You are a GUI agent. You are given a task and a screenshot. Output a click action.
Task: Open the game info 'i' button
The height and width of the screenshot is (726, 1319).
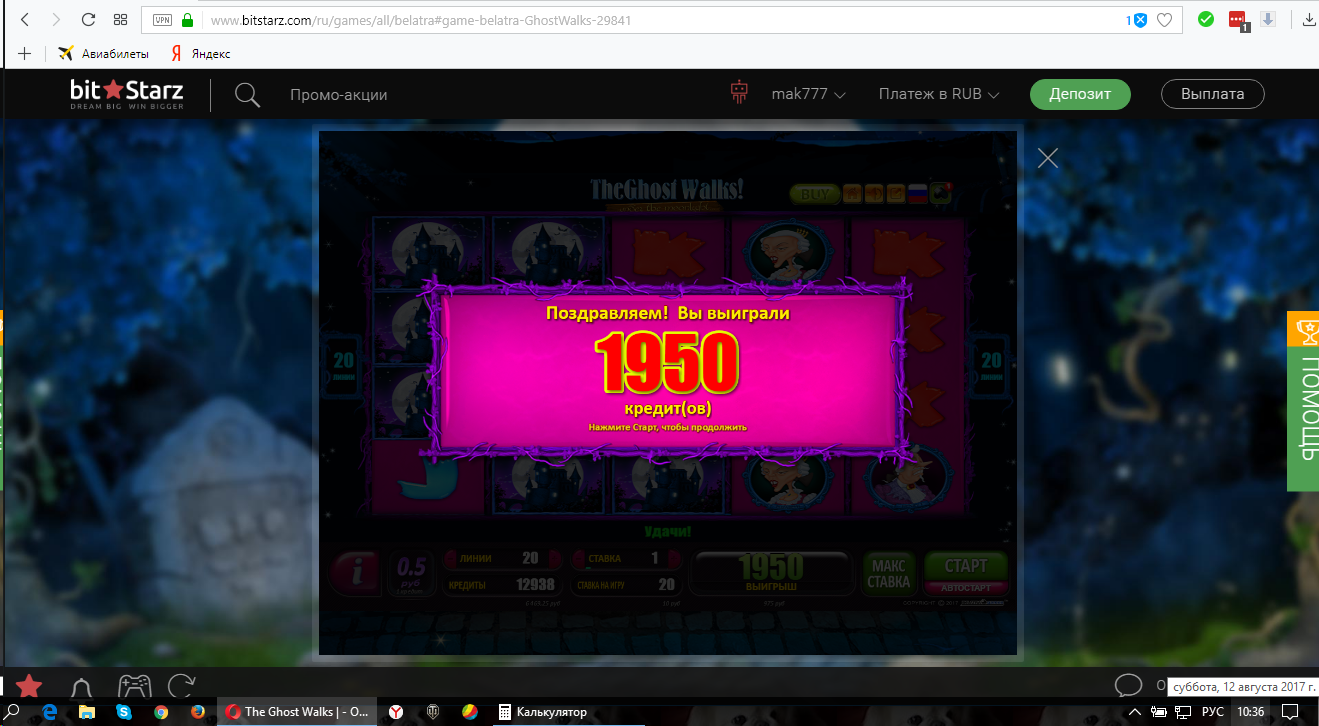[x=356, y=571]
